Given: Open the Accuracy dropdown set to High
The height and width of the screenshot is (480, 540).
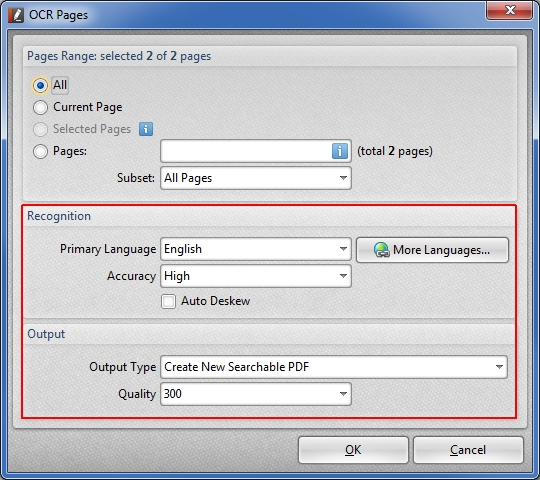Looking at the screenshot, I should [x=256, y=276].
